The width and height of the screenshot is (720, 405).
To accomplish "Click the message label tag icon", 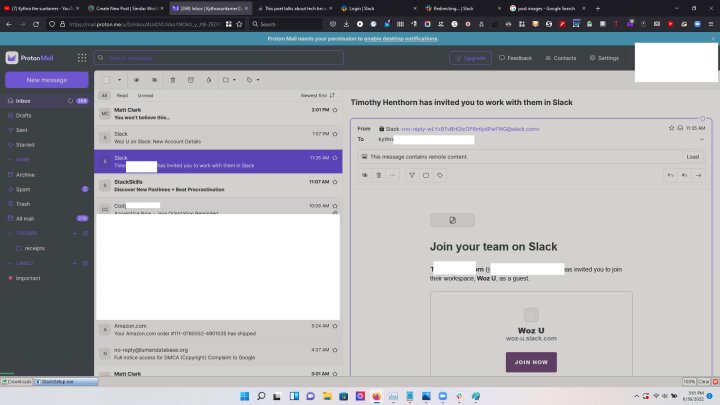I will tap(440, 175).
